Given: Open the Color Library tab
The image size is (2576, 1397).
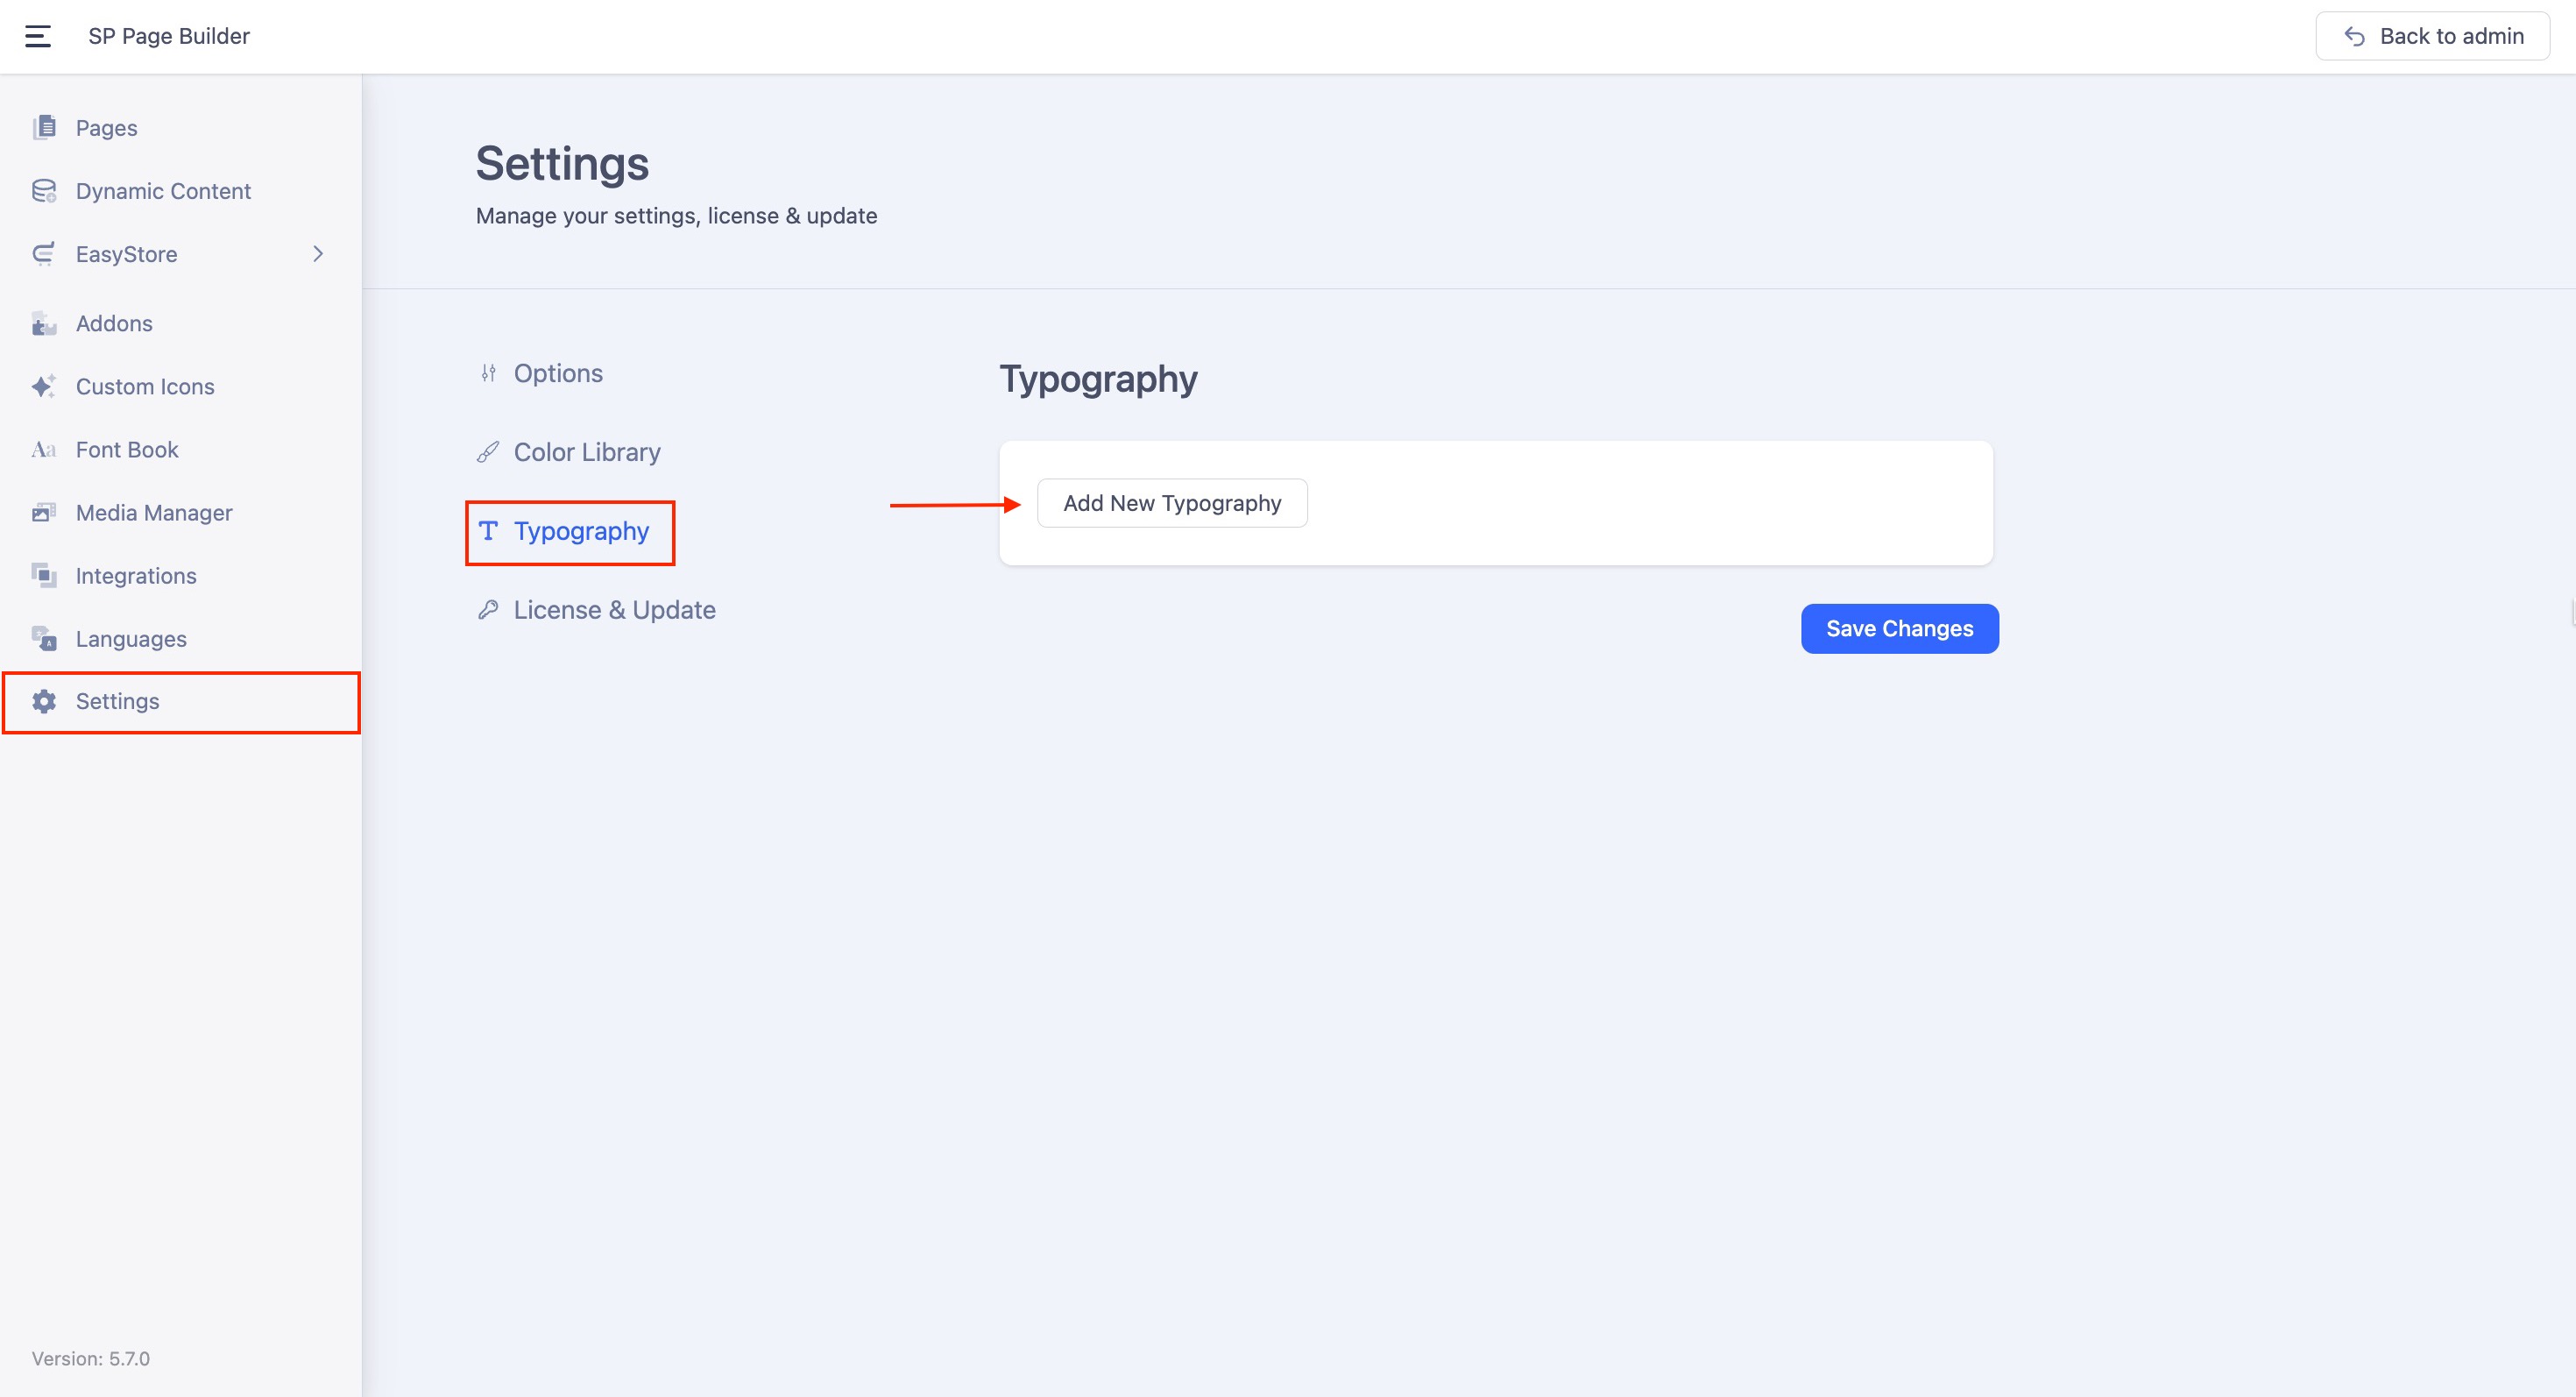Looking at the screenshot, I should click(586, 452).
